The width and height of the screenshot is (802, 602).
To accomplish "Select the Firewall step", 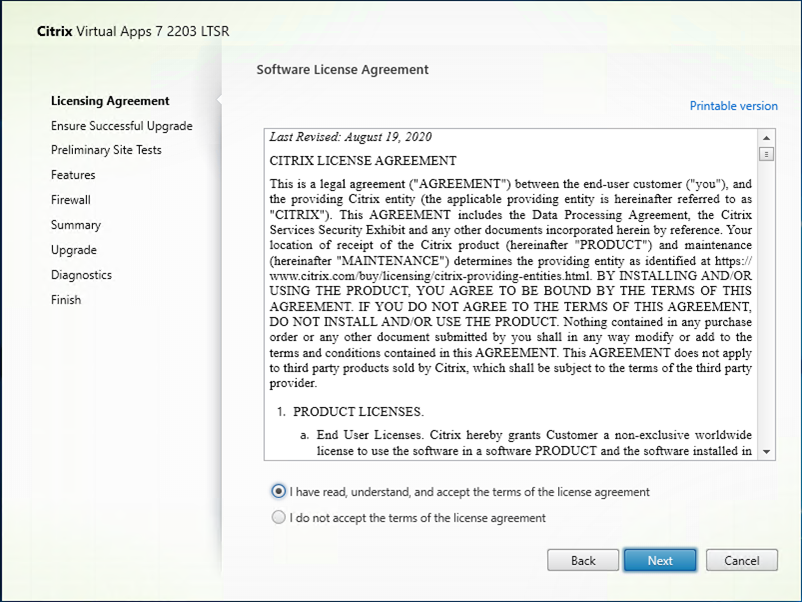I will [x=71, y=200].
